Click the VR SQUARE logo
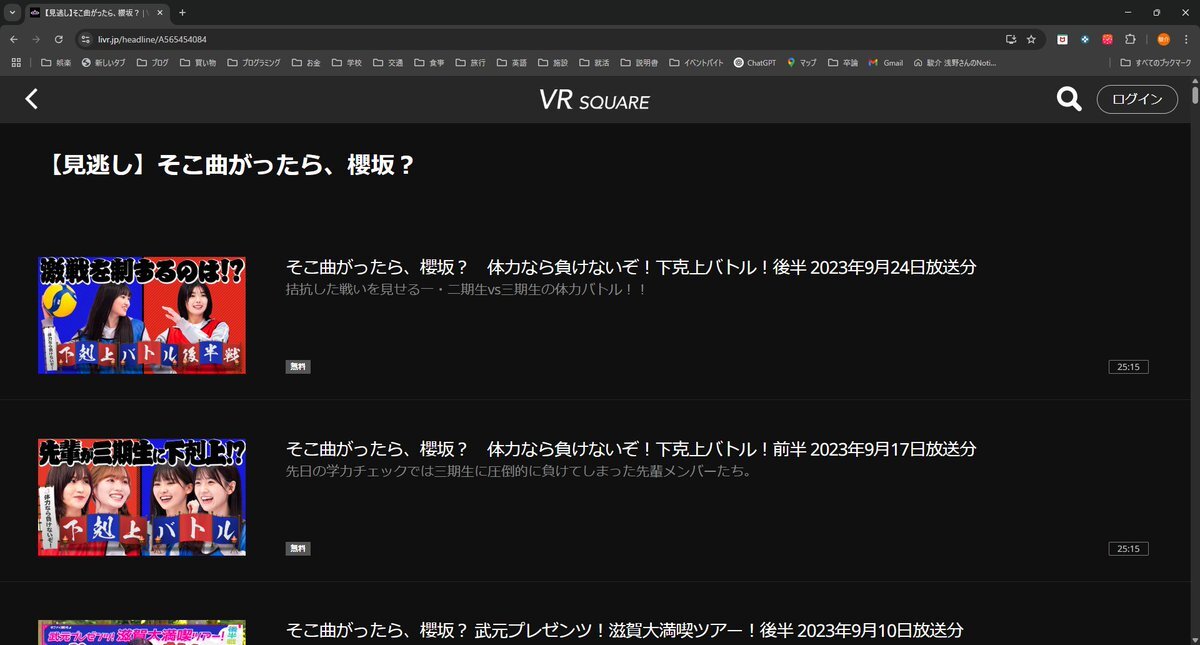1200x645 pixels. 594,100
